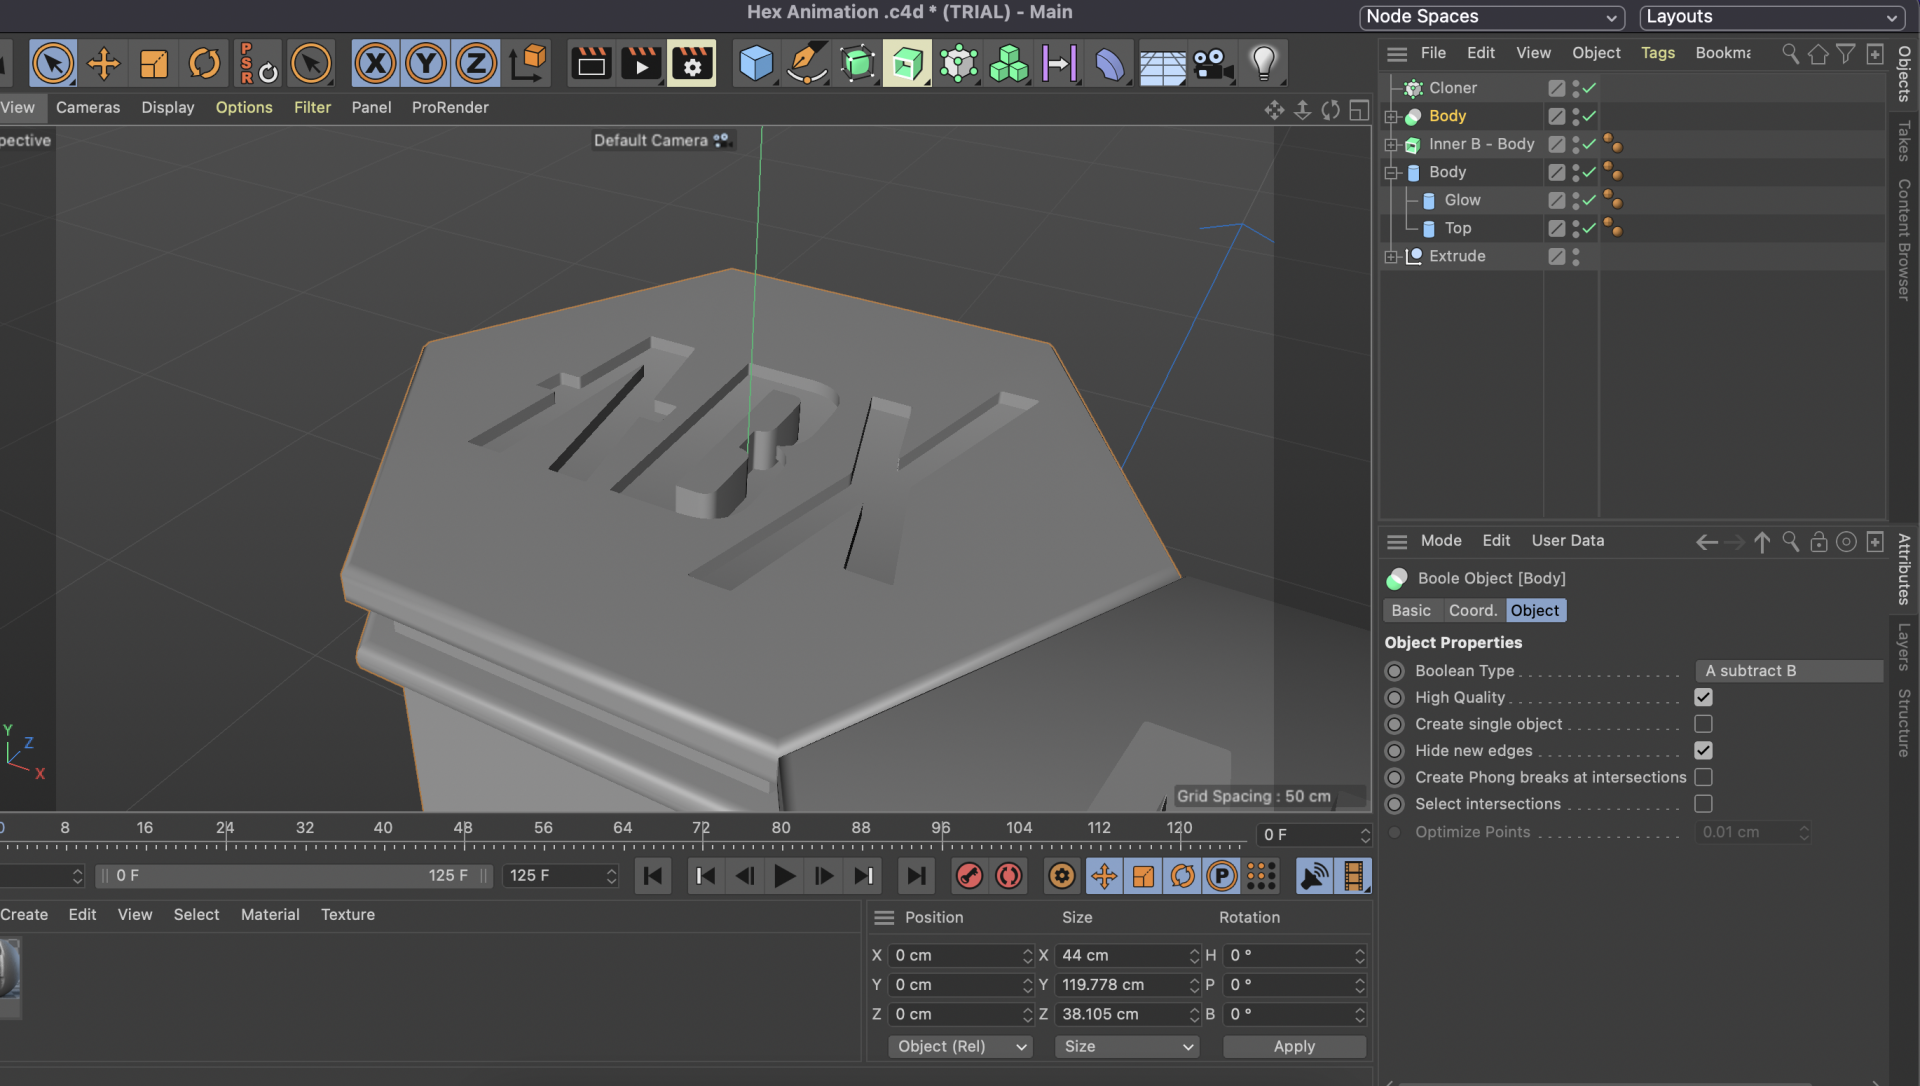Click Apply button in transform panel
1920x1086 pixels.
(1292, 1045)
